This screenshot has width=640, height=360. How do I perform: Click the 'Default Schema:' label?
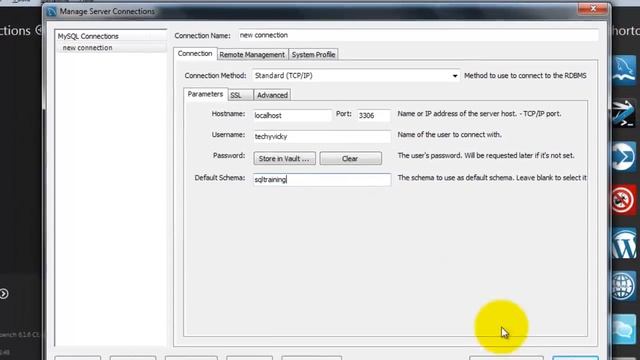point(220,178)
